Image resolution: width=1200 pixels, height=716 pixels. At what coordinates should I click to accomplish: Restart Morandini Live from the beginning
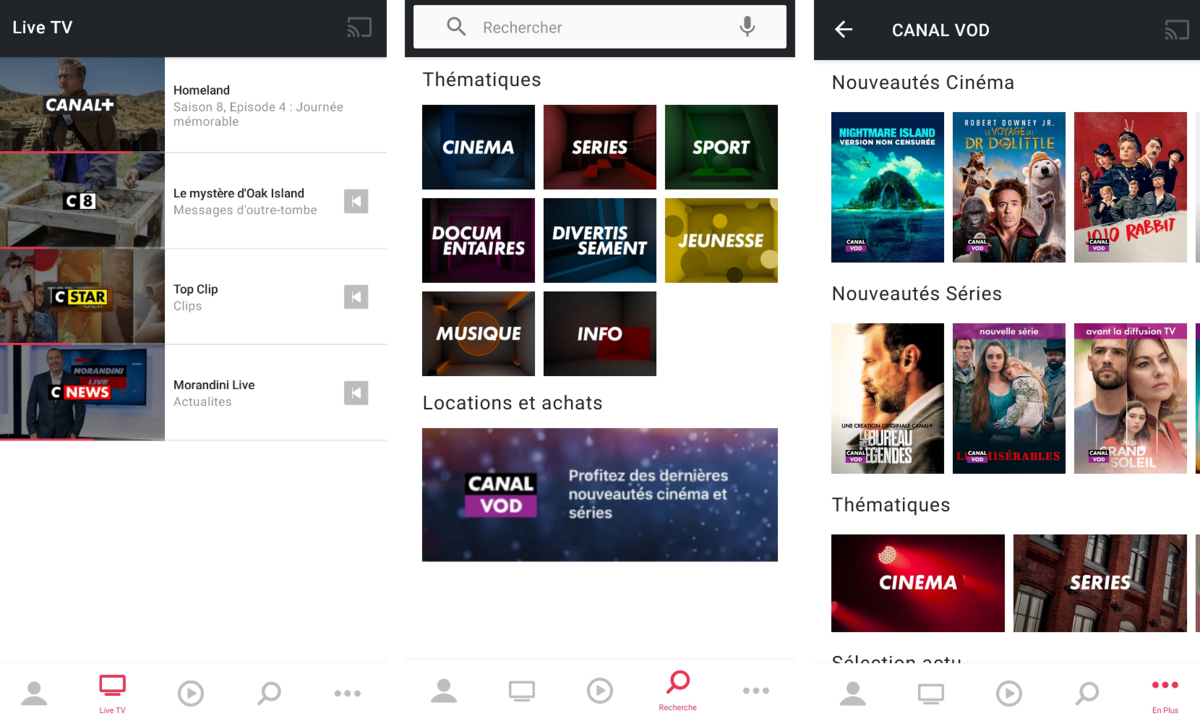pyautogui.click(x=356, y=393)
